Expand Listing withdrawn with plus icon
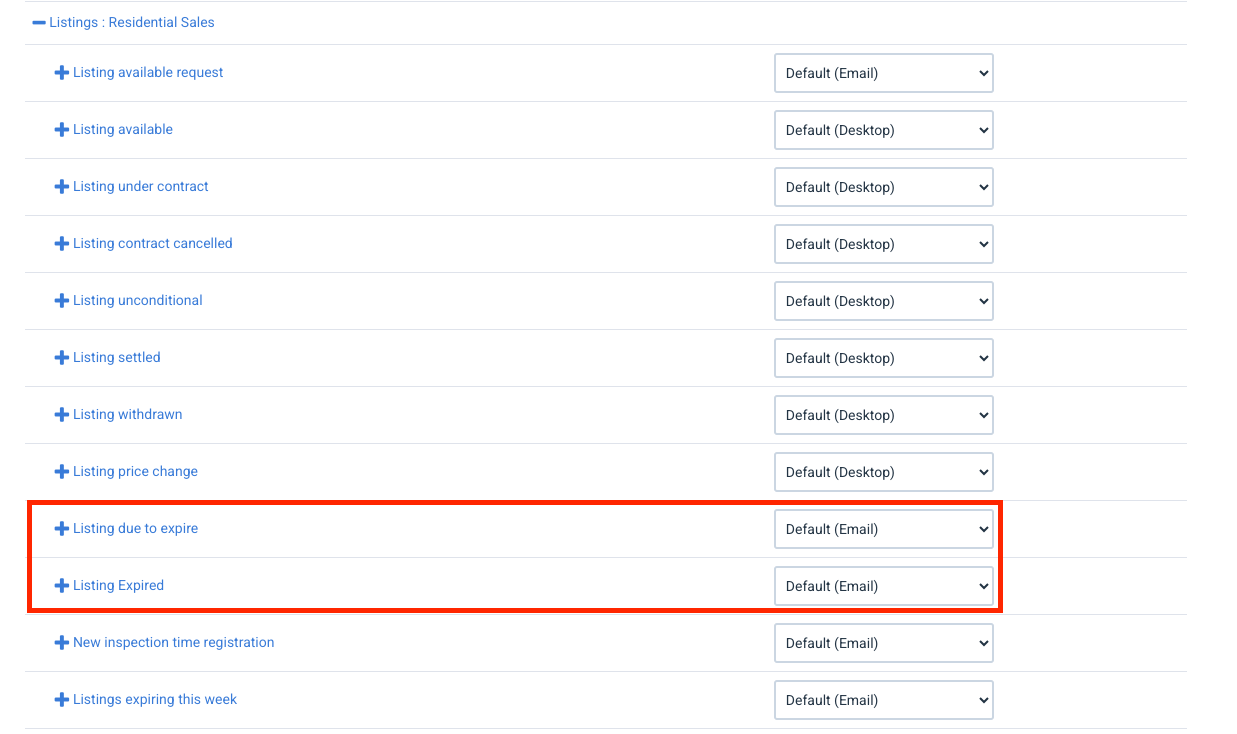This screenshot has width=1237, height=734. pyautogui.click(x=61, y=415)
